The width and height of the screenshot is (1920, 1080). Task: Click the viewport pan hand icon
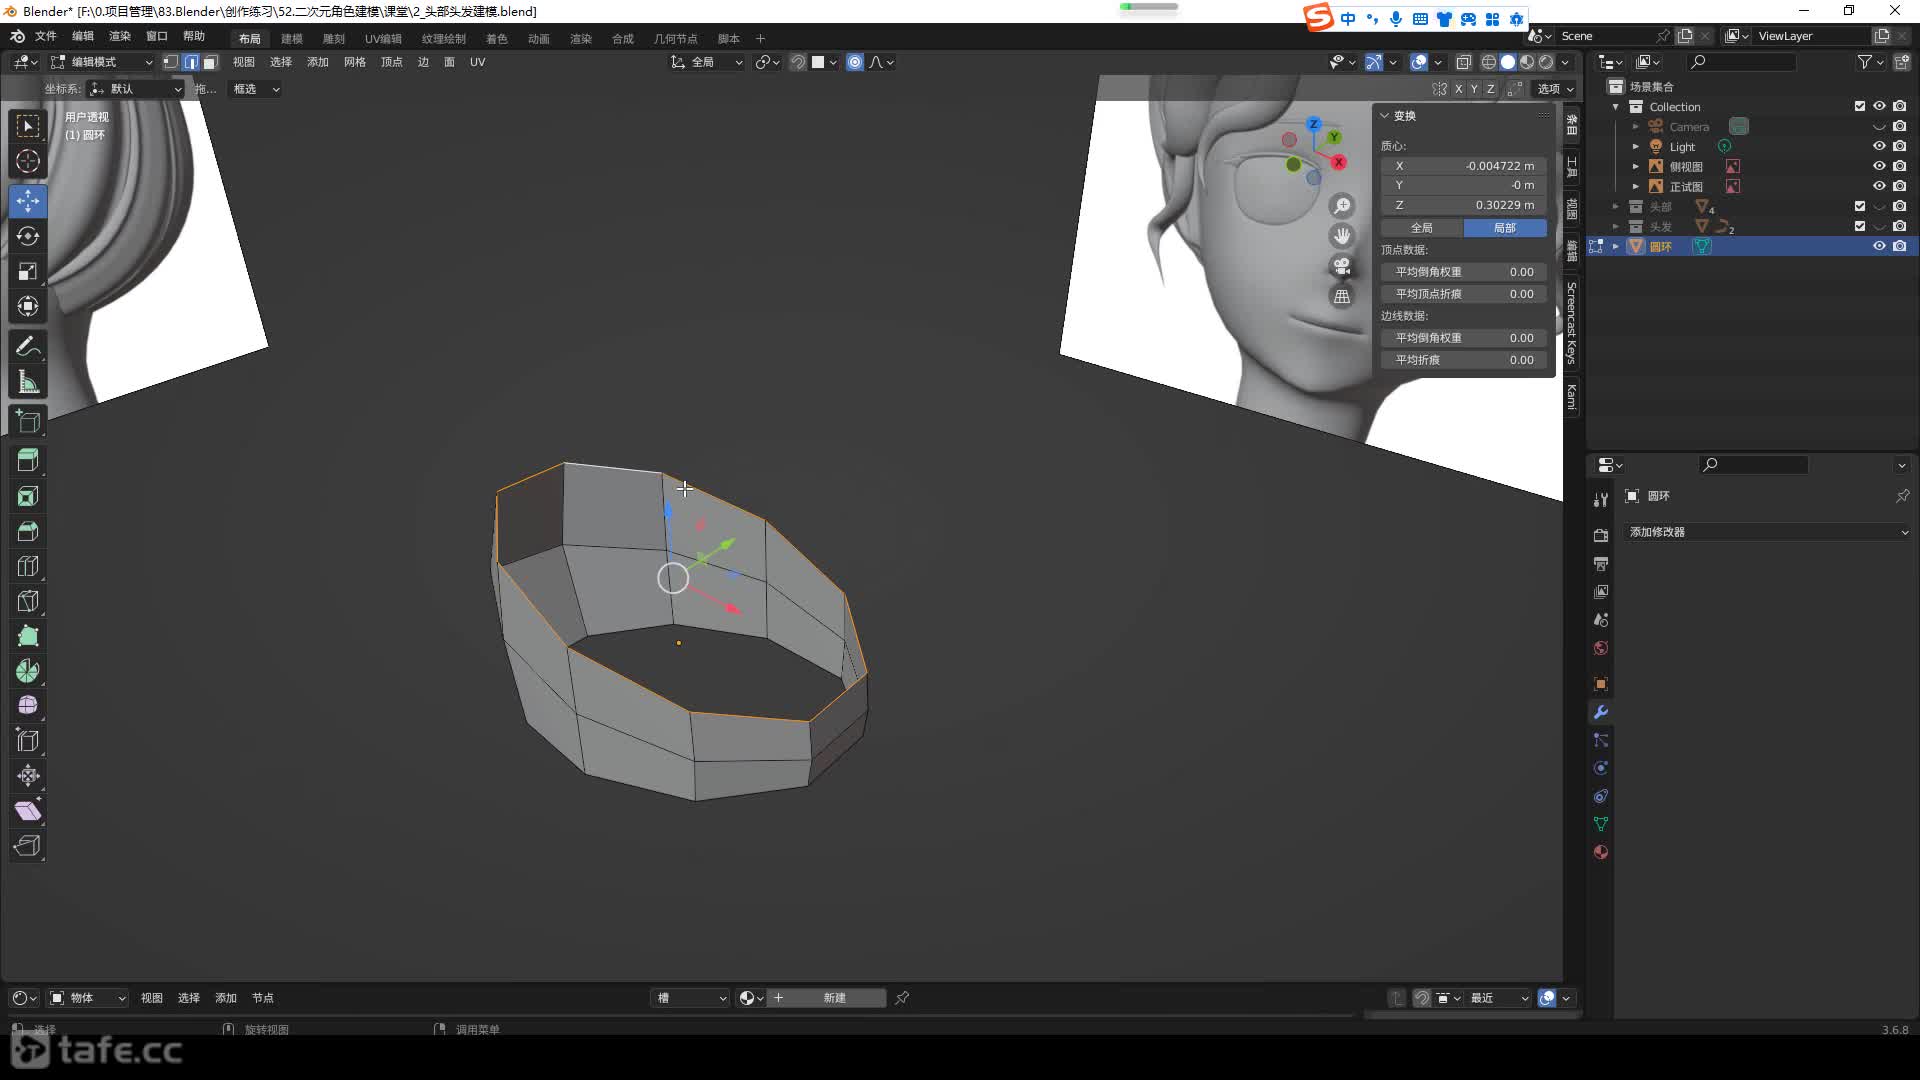[x=1342, y=236]
